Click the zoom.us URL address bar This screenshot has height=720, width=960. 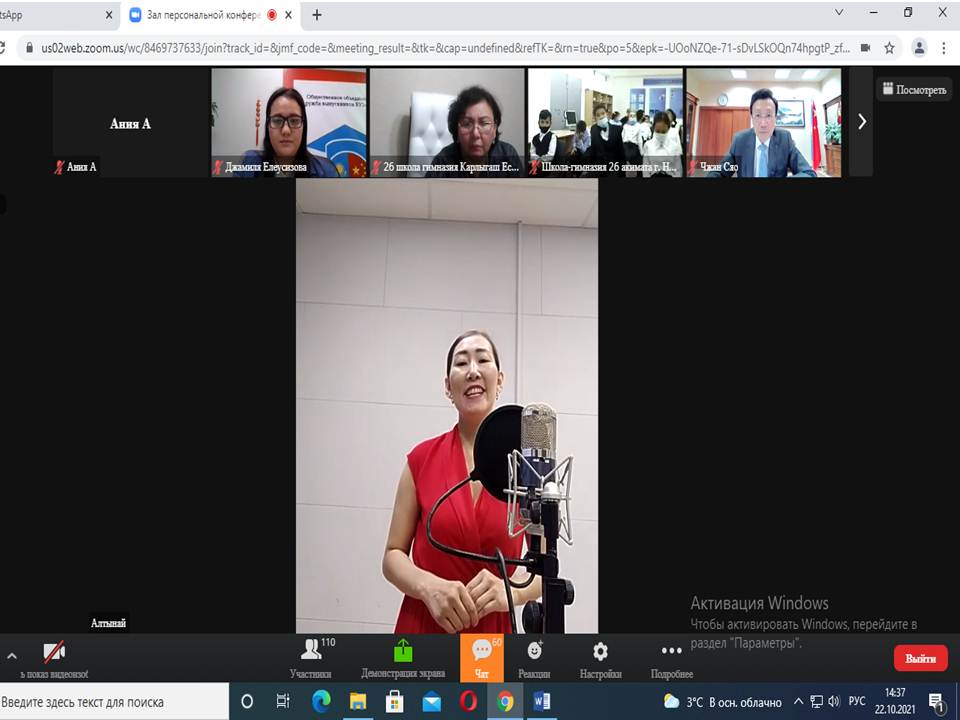(x=445, y=48)
